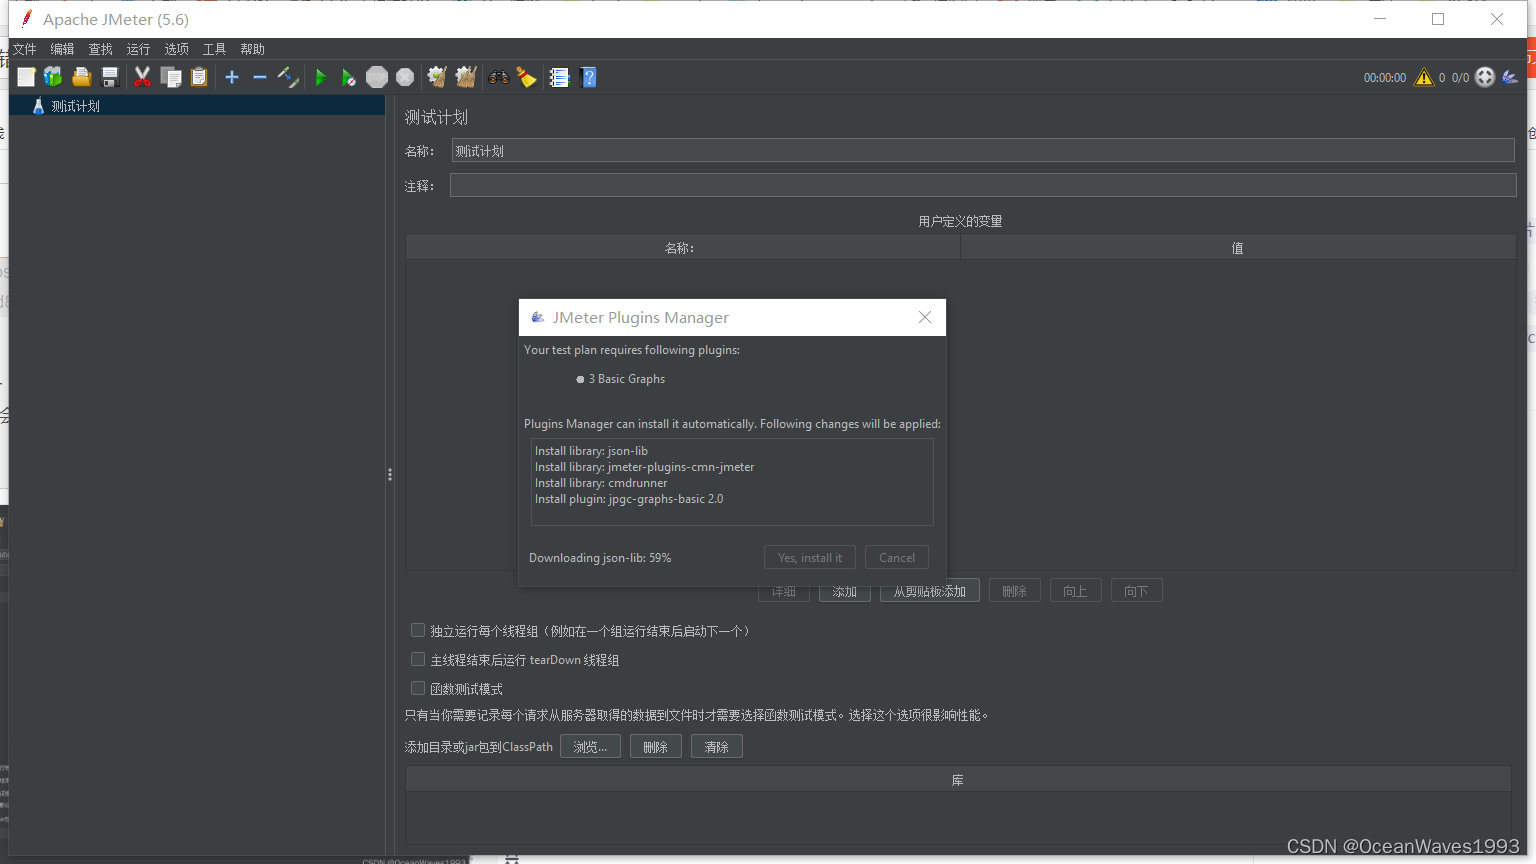Click 'Install library: cmdrunner' line

601,483
